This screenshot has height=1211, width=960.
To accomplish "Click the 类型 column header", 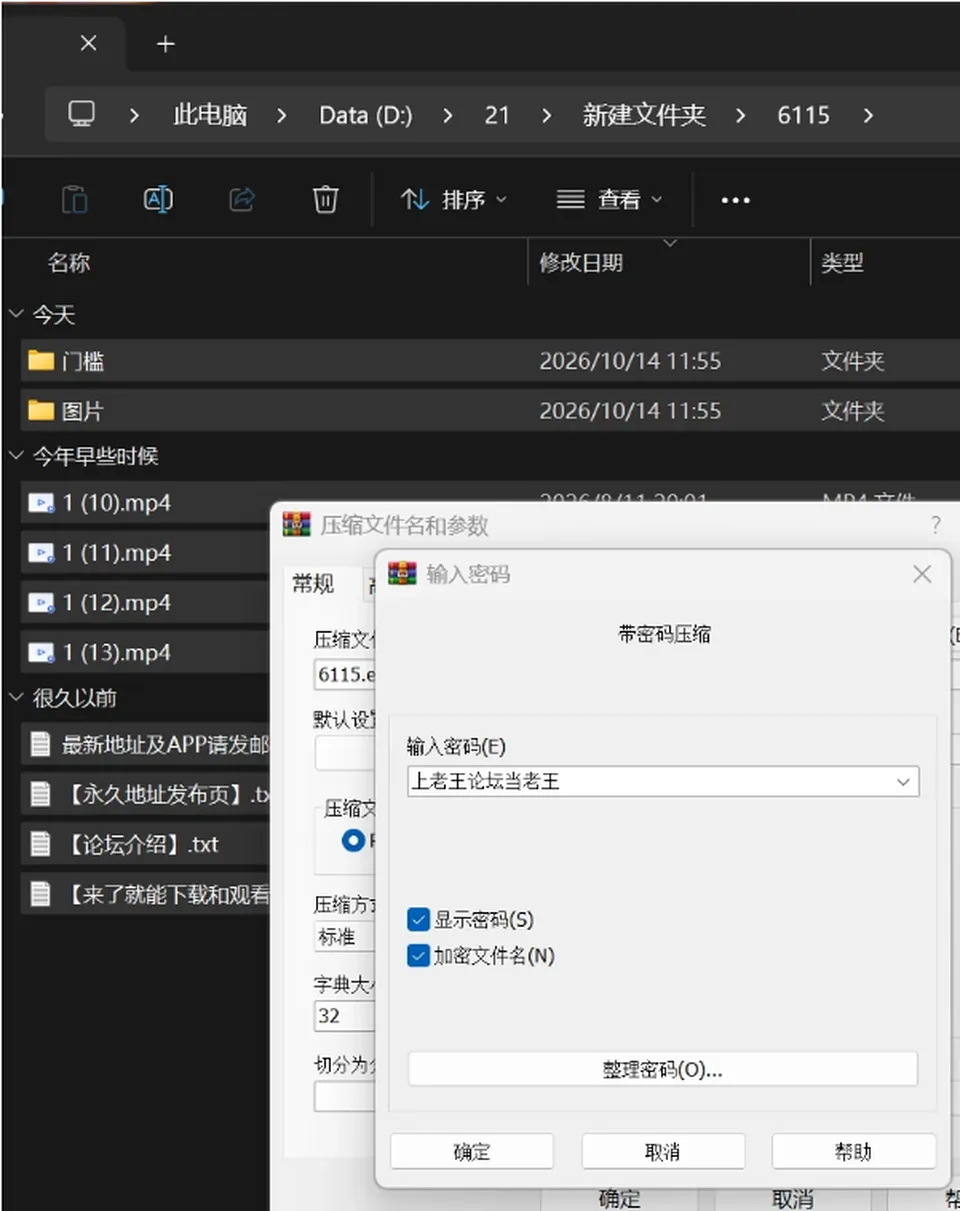I will (842, 263).
